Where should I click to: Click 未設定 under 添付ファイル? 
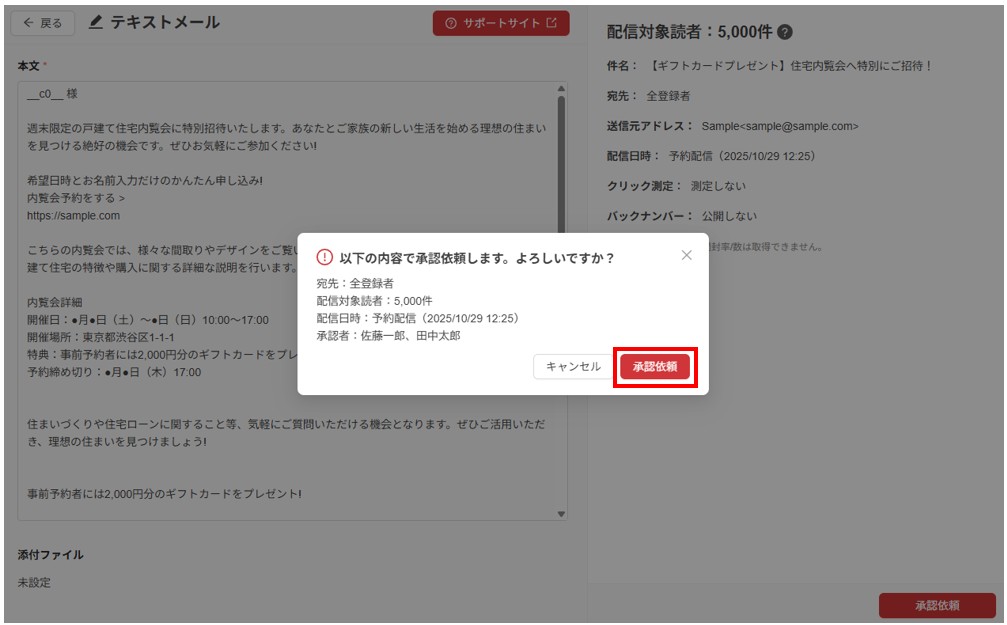pos(34,582)
